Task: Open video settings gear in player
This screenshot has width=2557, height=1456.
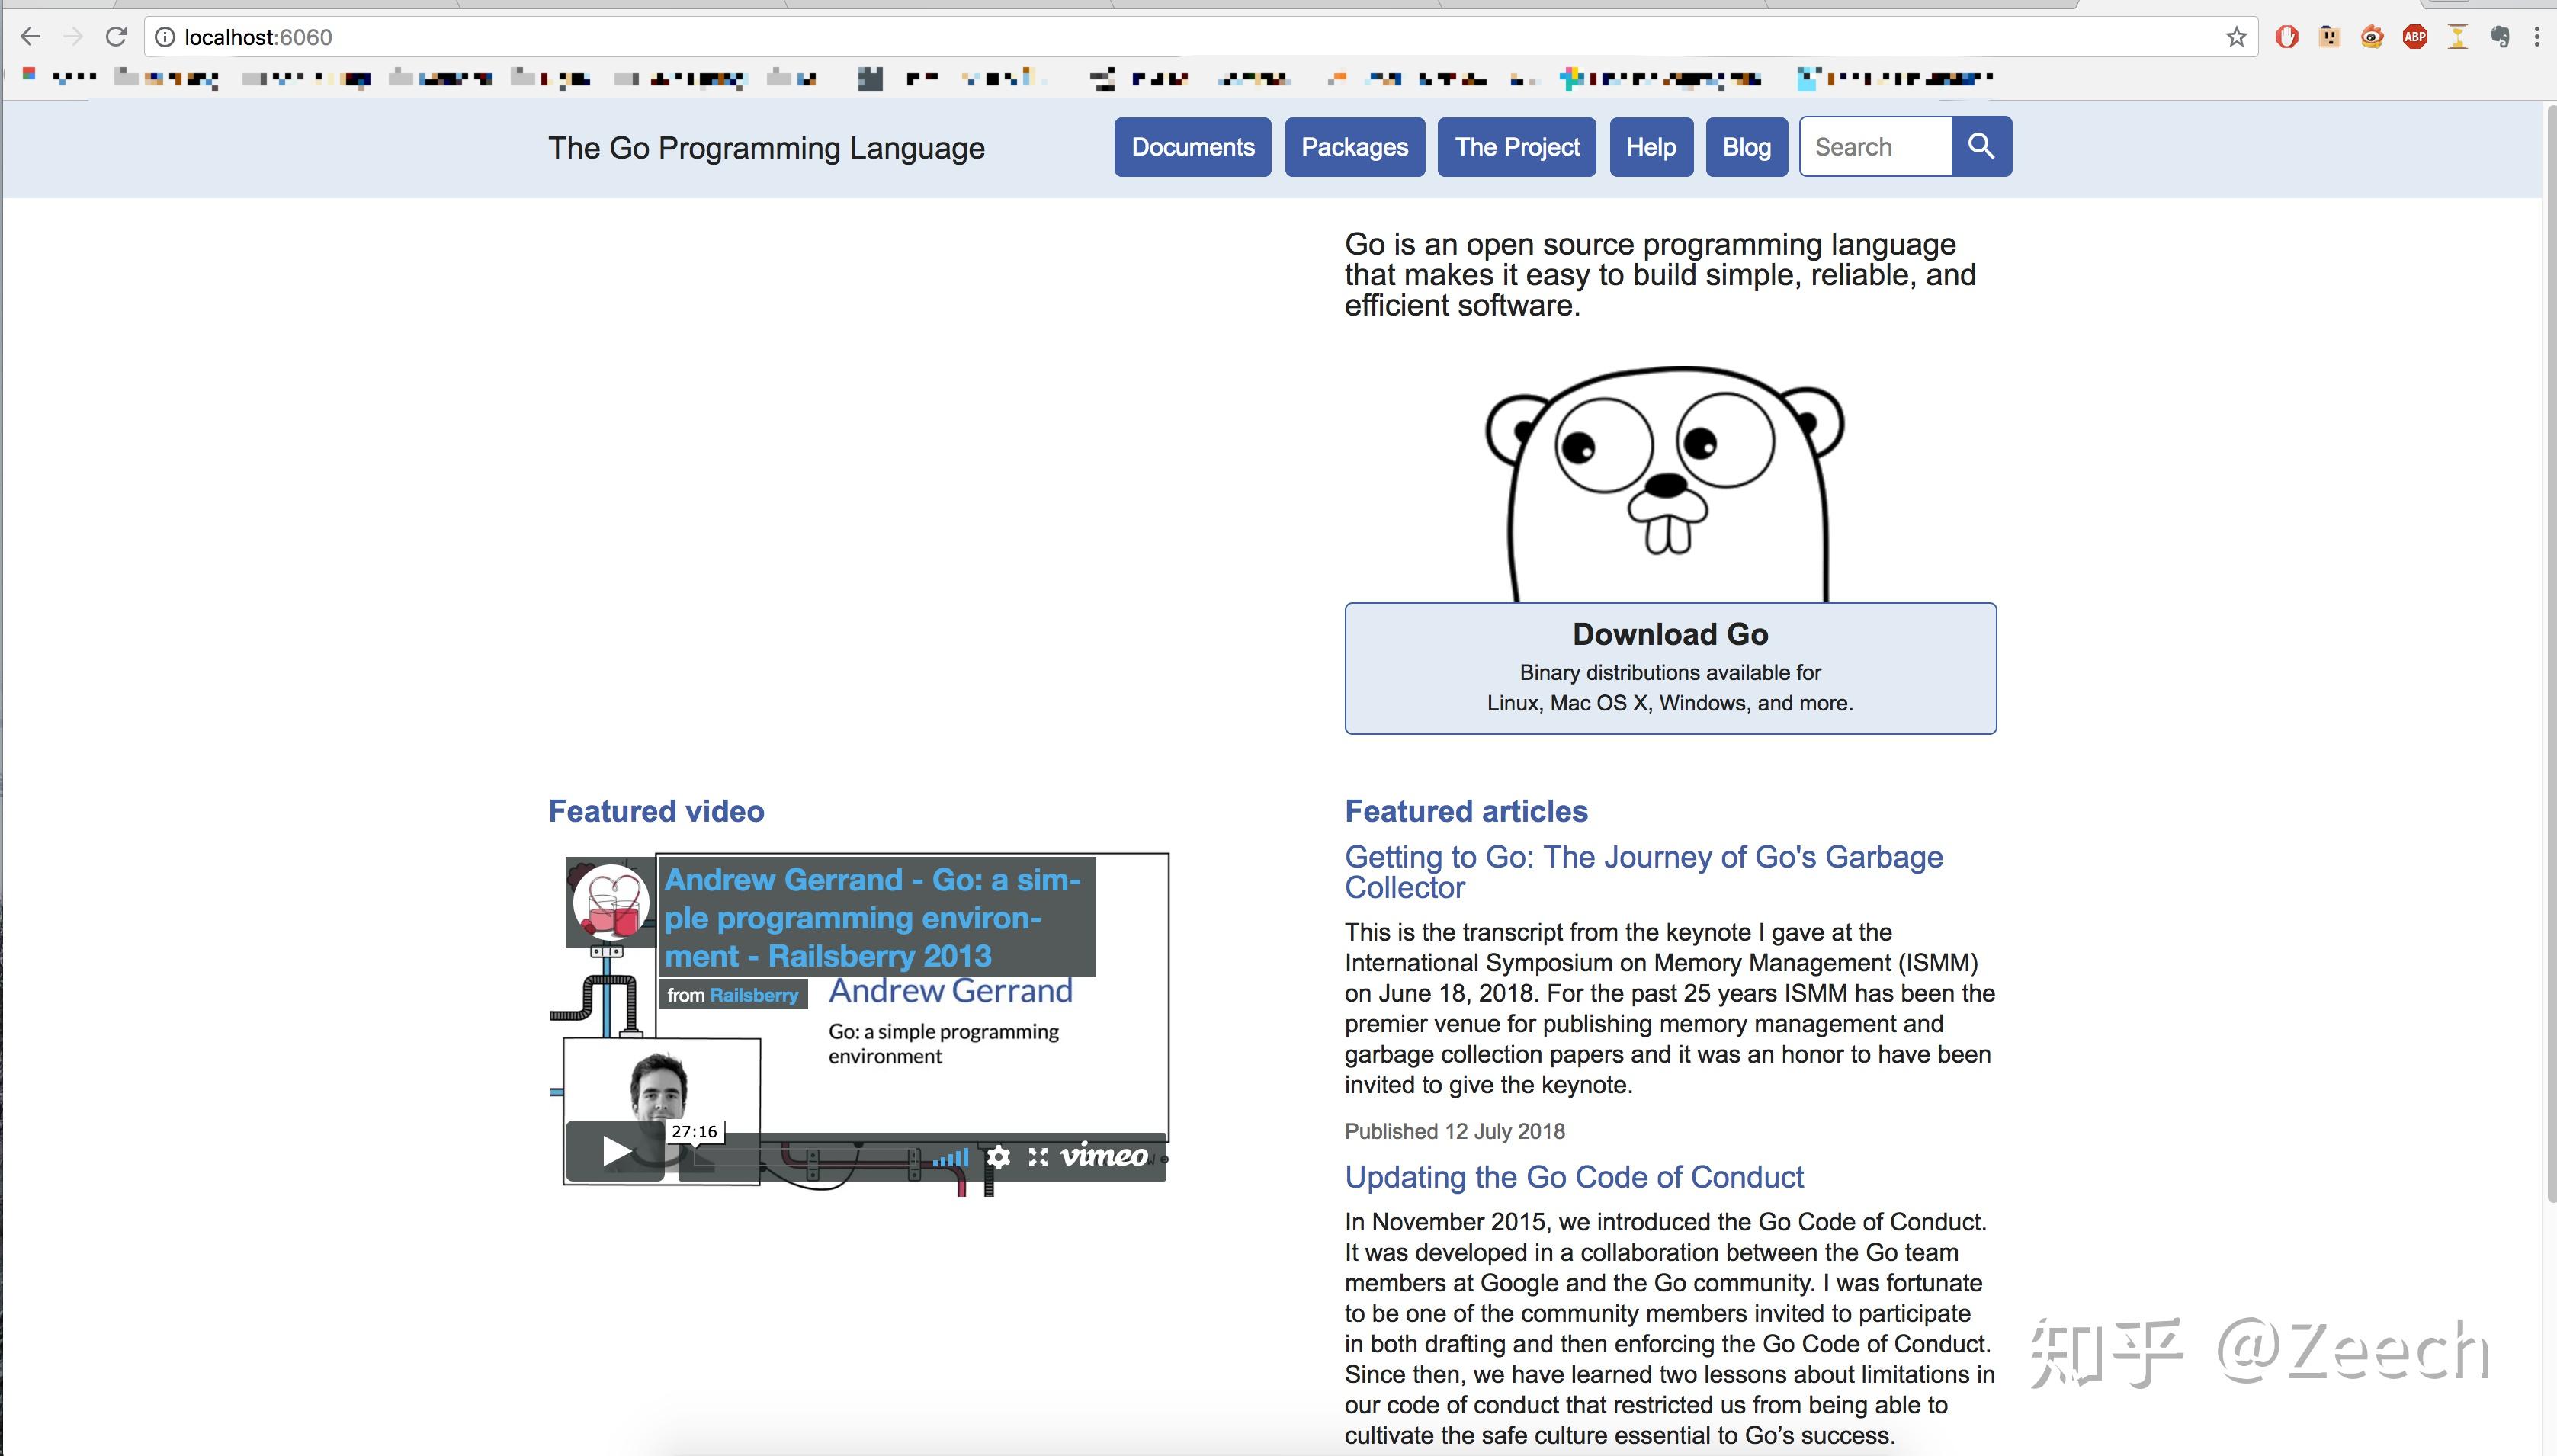Action: point(997,1157)
